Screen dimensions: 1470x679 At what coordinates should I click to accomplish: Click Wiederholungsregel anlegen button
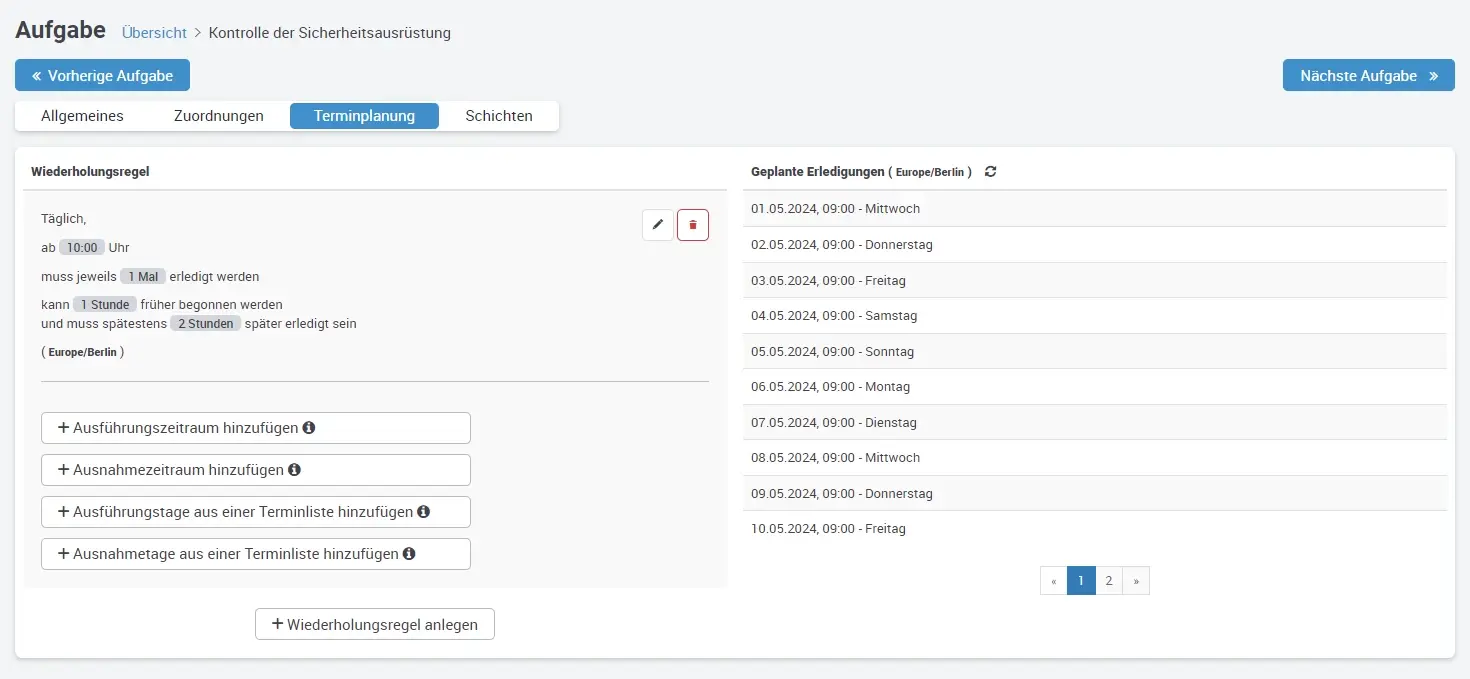click(375, 624)
